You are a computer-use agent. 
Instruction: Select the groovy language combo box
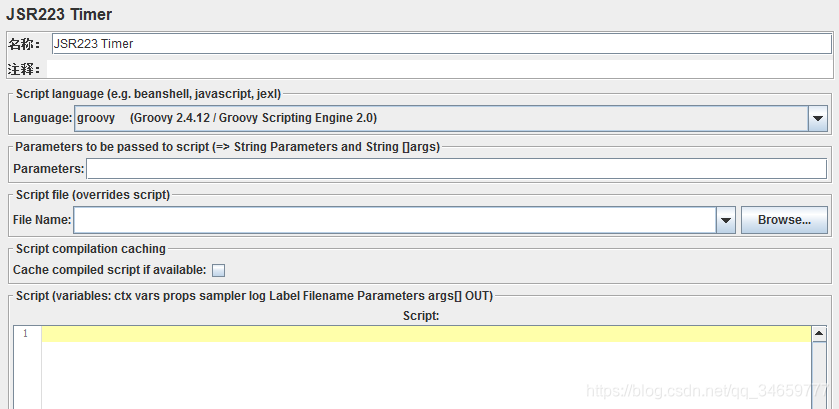tap(451, 118)
